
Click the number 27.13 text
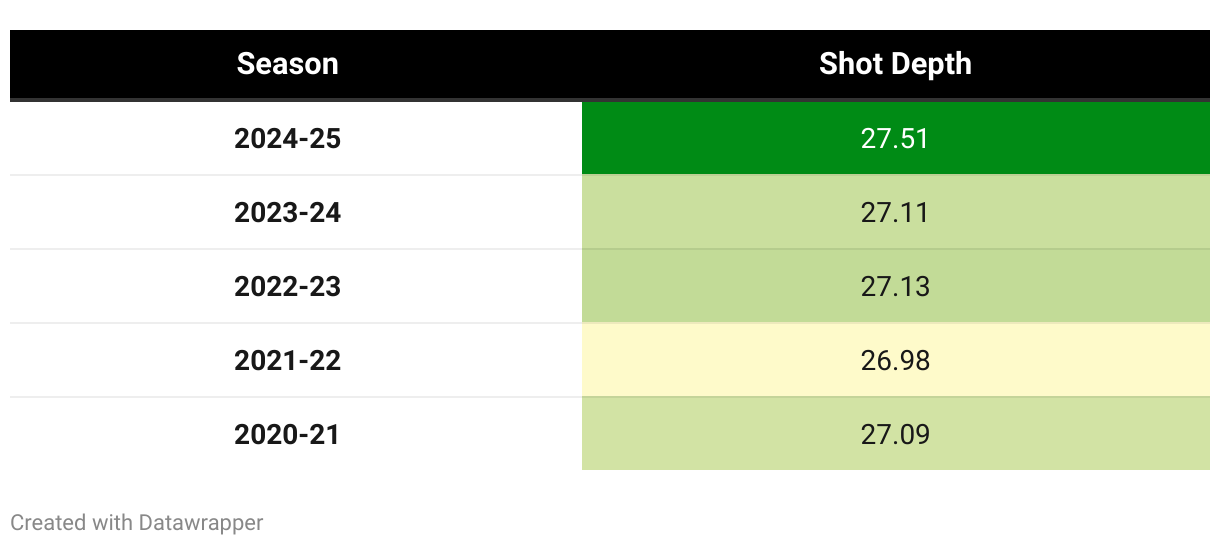pyautogui.click(x=895, y=286)
